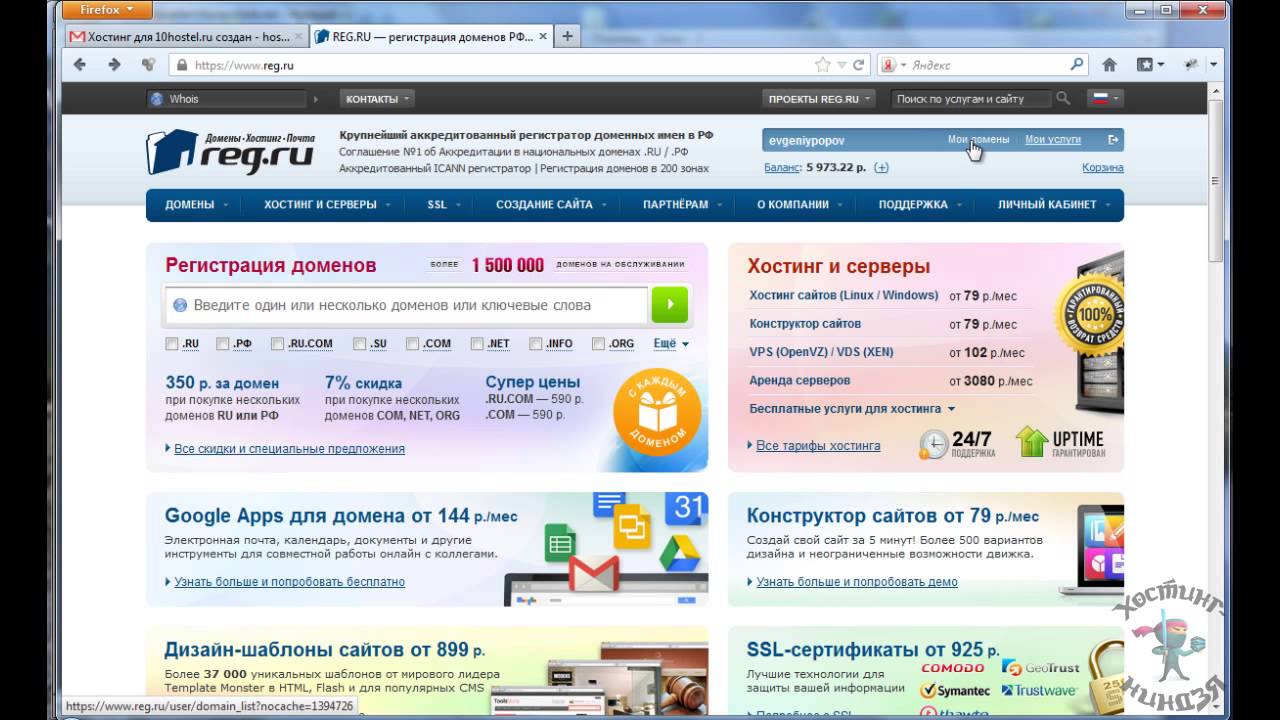Click logout icon next to Мои услуги
1280x720 pixels.
pyautogui.click(x=1113, y=140)
